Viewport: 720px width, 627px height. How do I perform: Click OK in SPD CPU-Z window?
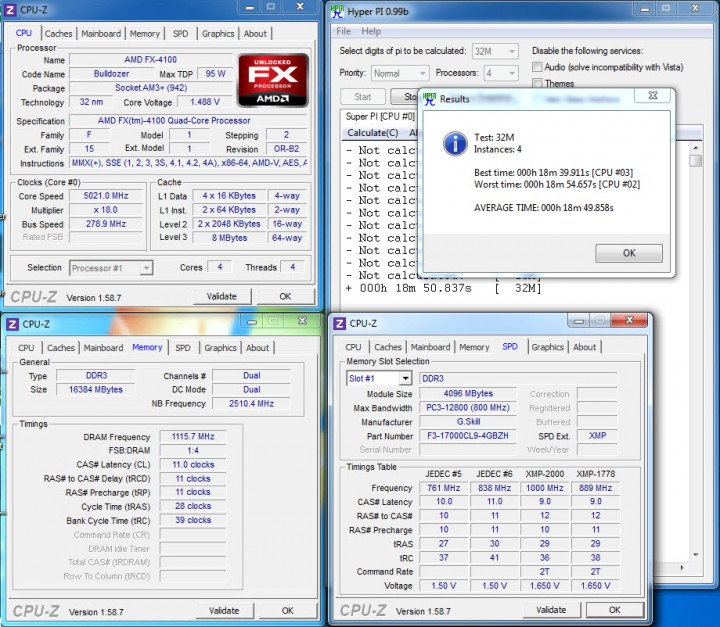[x=615, y=610]
